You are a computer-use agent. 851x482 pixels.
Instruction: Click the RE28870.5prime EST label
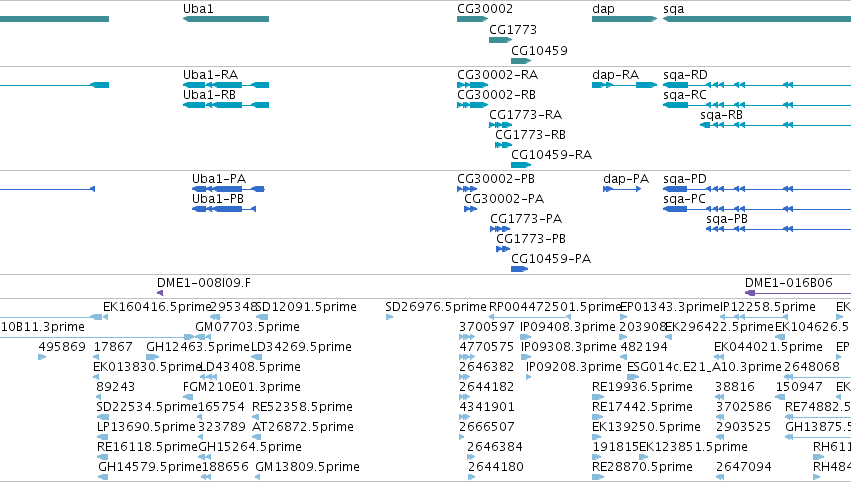(643, 467)
